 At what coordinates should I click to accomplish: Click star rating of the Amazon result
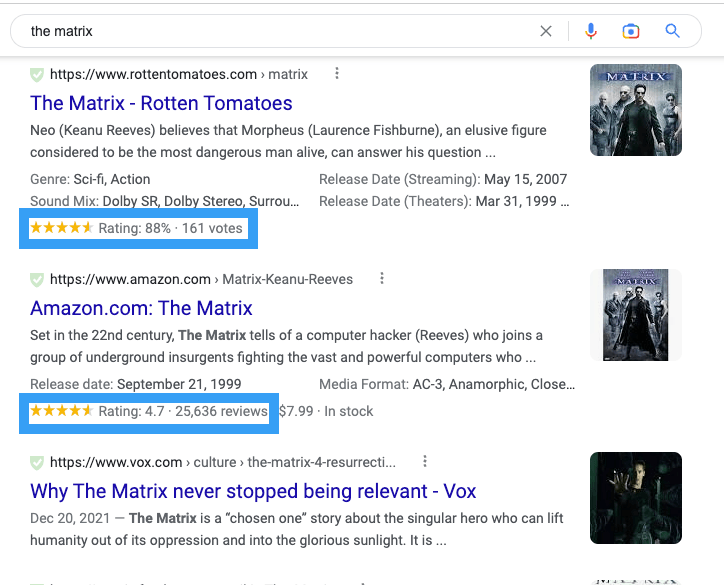pos(61,410)
